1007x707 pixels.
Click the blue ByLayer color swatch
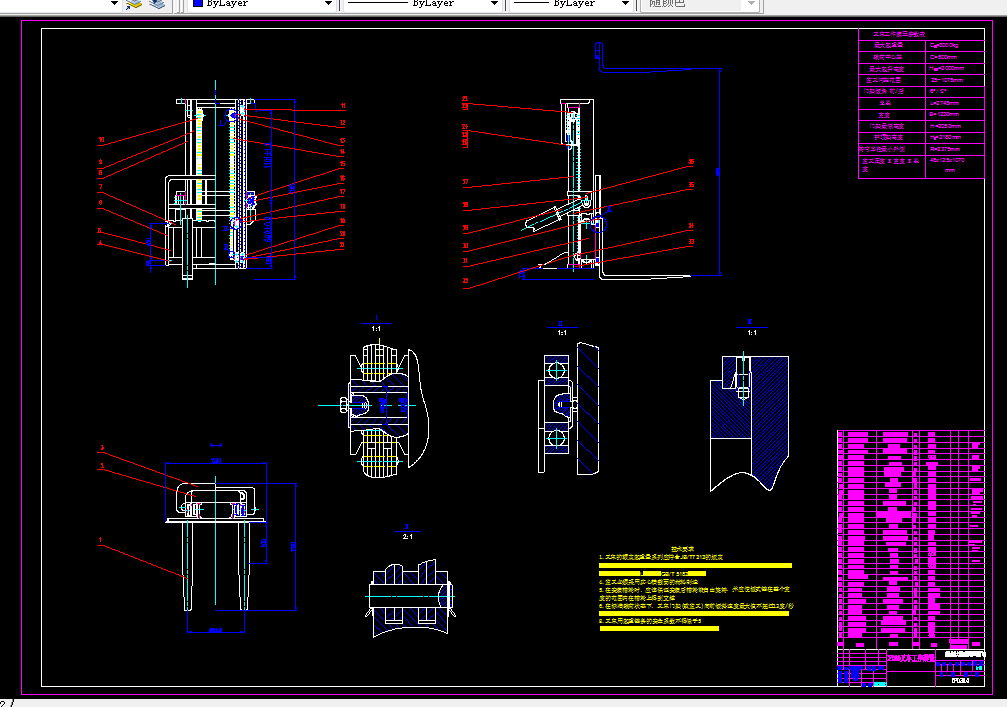click(198, 3)
